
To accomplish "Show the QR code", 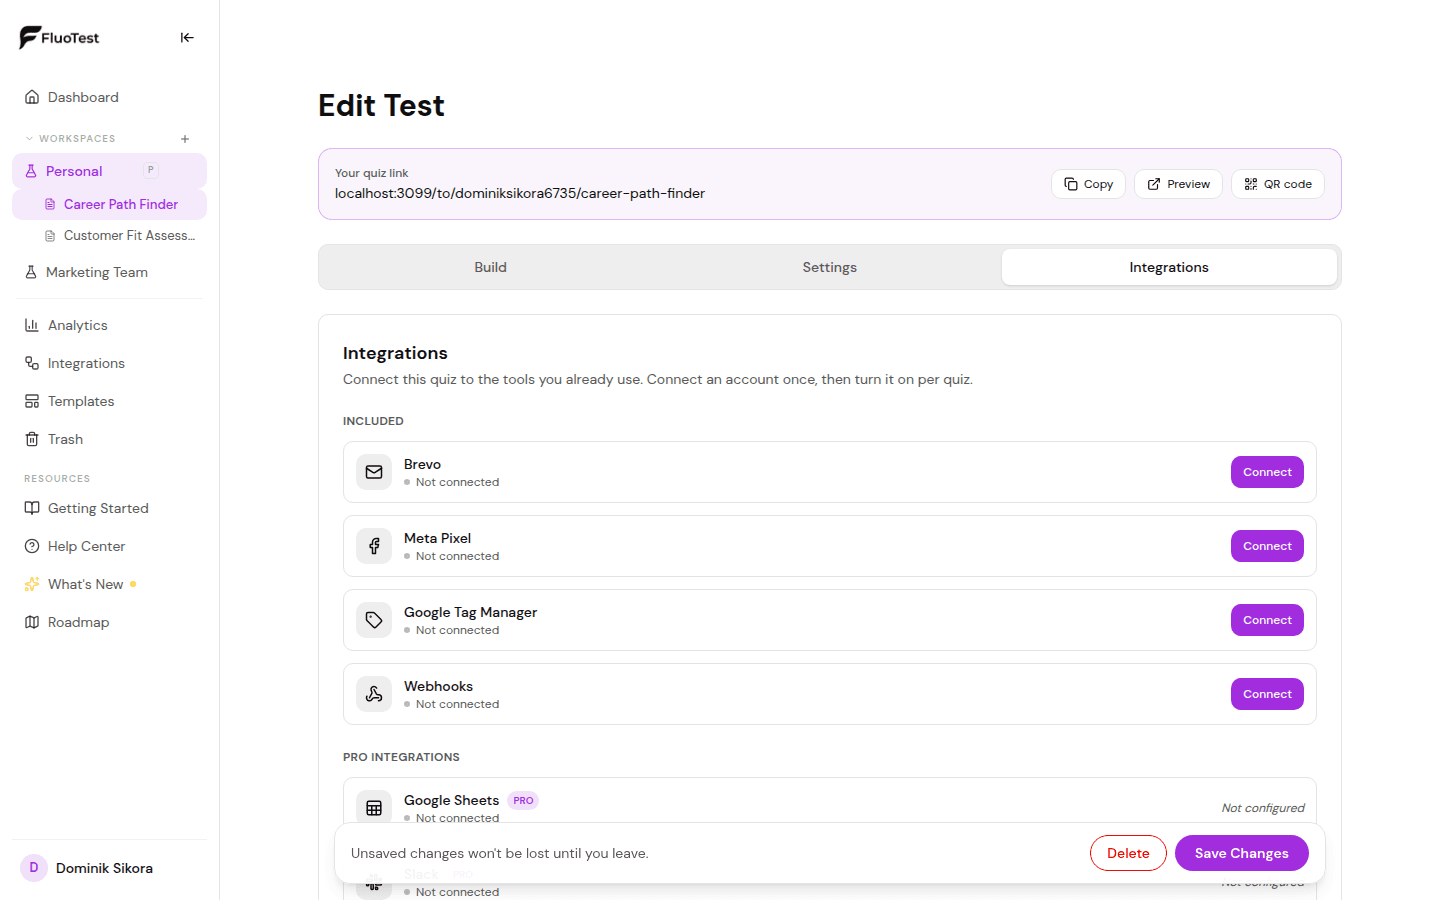I will 1278,184.
